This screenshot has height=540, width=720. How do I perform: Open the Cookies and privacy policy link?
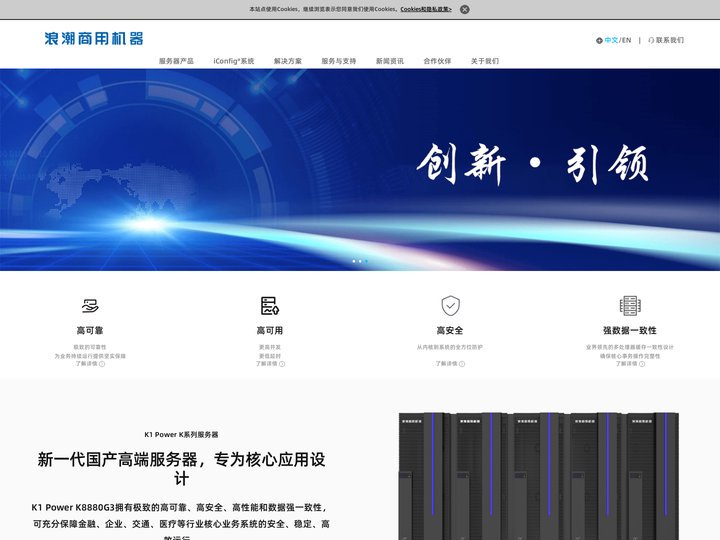(426, 9)
